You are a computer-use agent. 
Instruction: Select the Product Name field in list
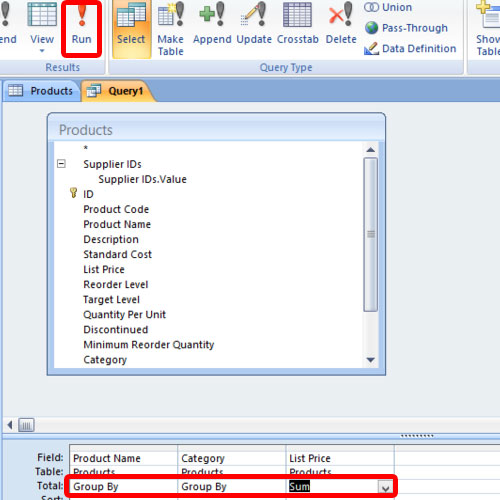(117, 224)
